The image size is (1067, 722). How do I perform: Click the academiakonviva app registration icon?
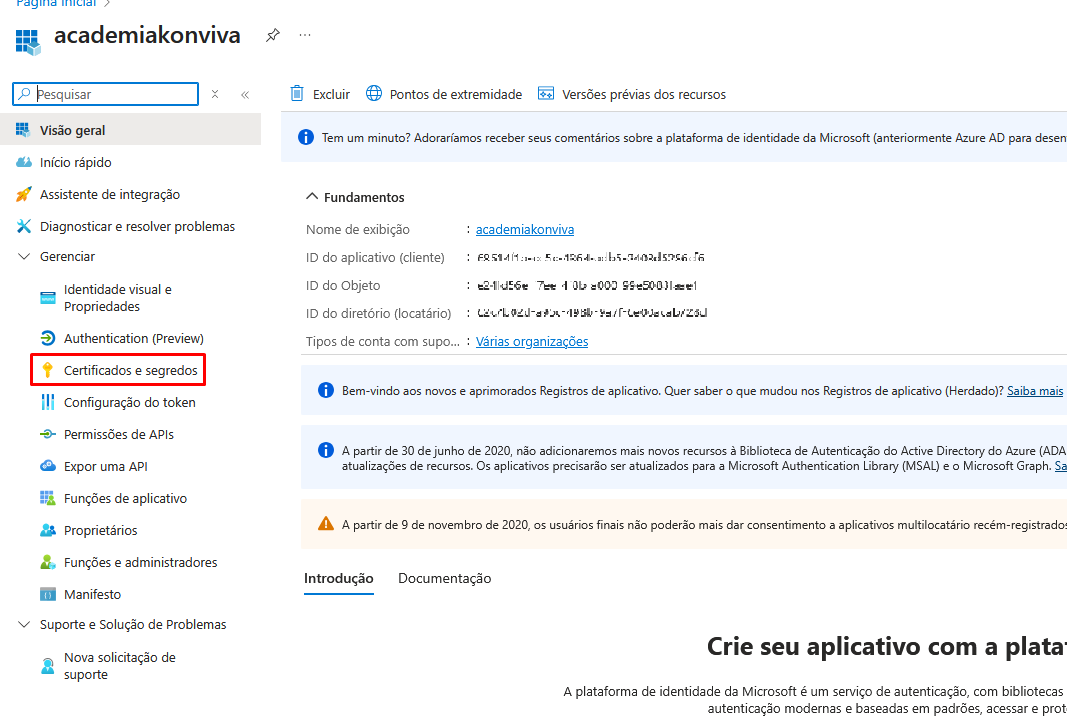[28, 41]
